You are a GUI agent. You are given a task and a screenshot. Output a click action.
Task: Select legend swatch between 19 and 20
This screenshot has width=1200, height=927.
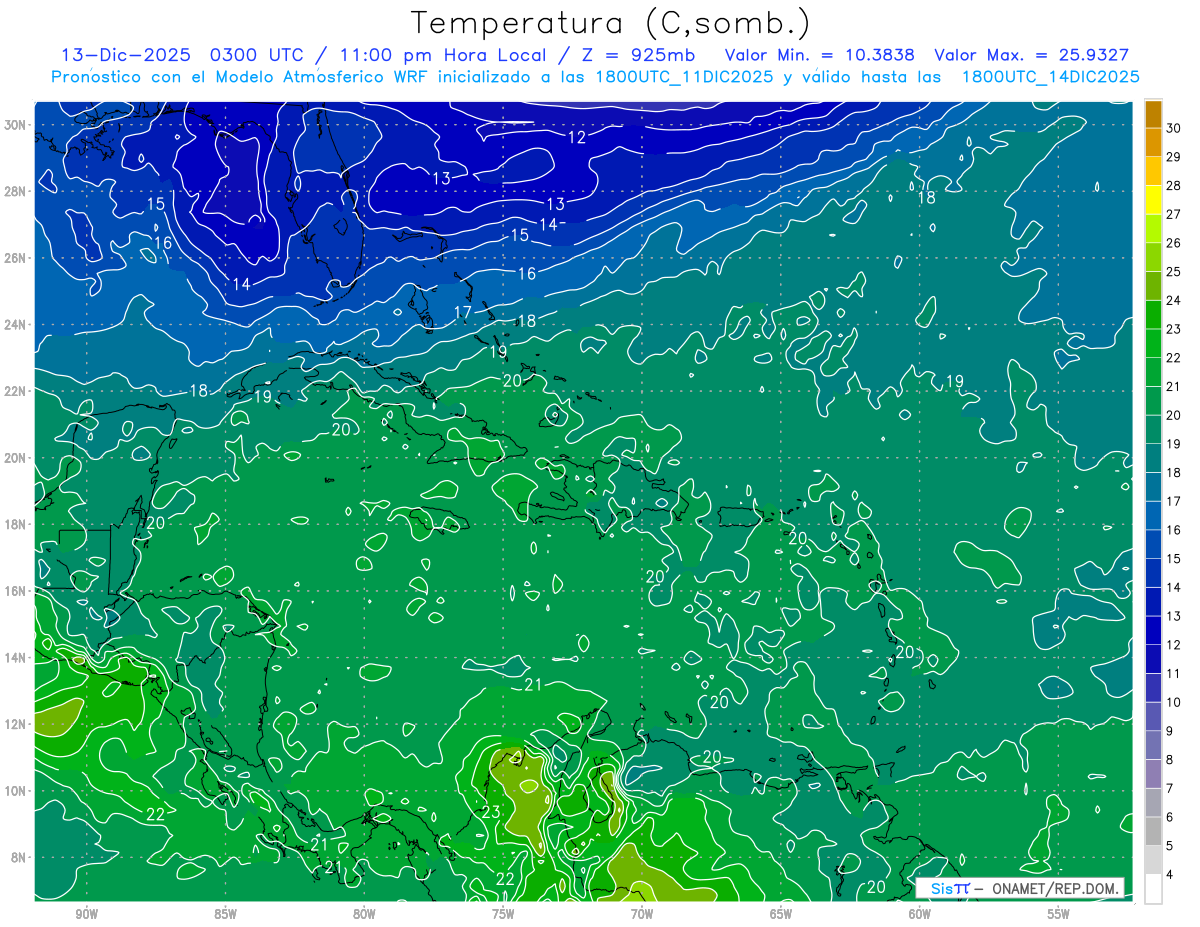pos(1153,430)
